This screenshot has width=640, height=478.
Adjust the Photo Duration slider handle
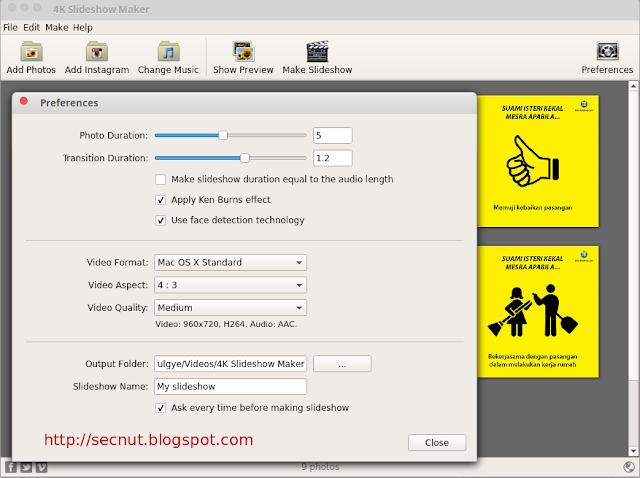click(x=223, y=135)
